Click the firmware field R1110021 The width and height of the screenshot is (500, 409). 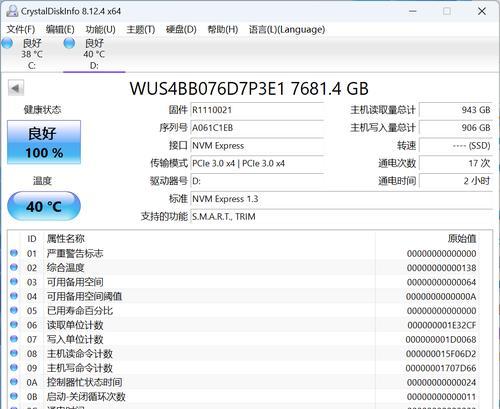tap(257, 110)
